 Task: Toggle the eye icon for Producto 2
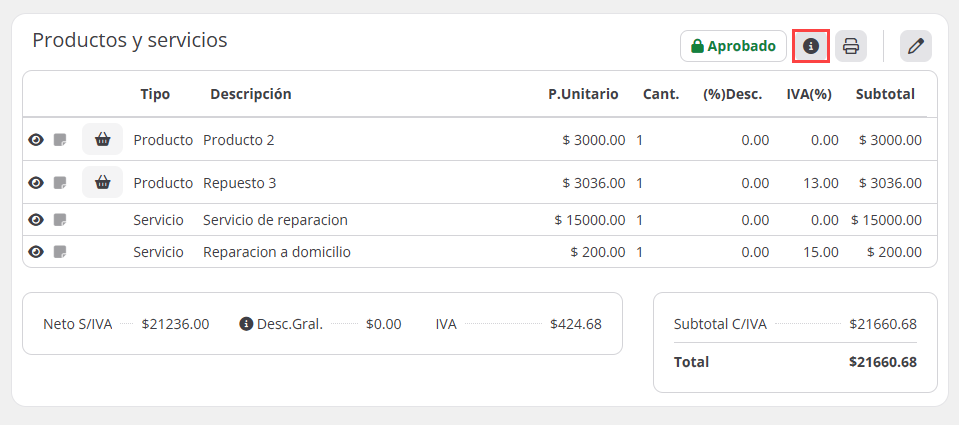coord(36,140)
